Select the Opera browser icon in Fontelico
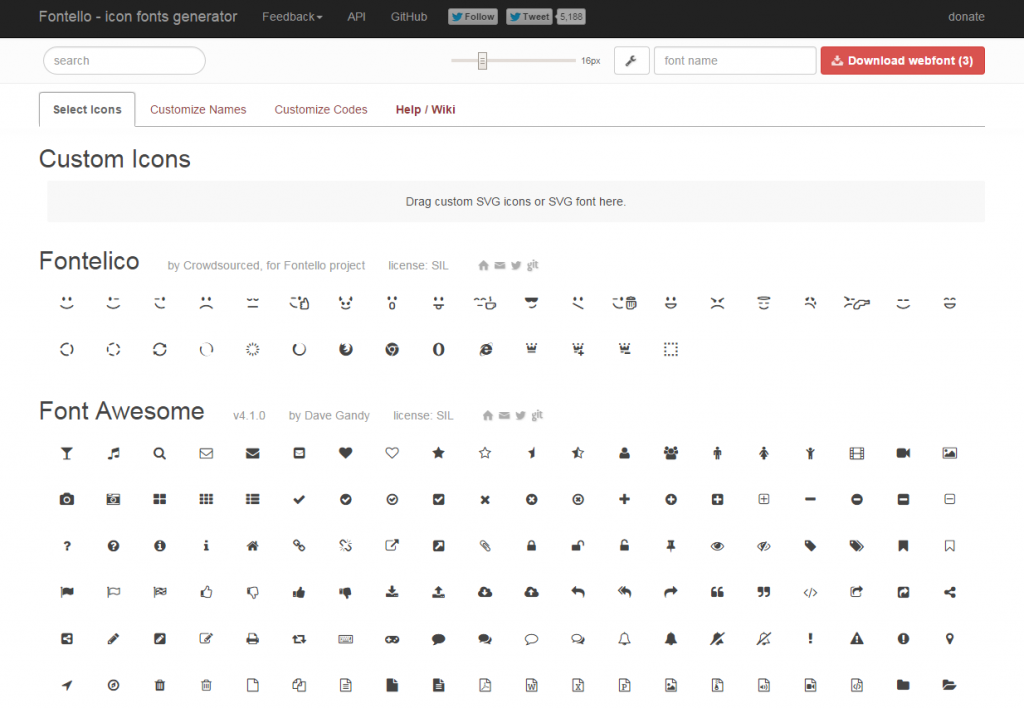The image size is (1024, 708). 438,349
